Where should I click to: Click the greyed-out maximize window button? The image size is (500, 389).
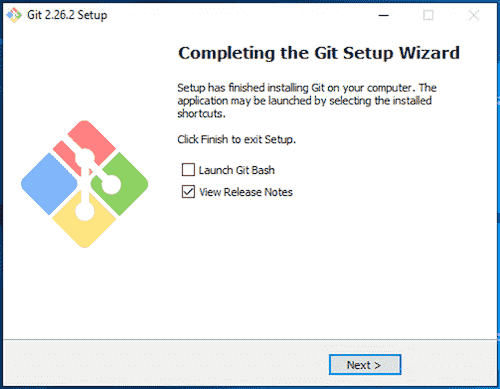pyautogui.click(x=428, y=15)
